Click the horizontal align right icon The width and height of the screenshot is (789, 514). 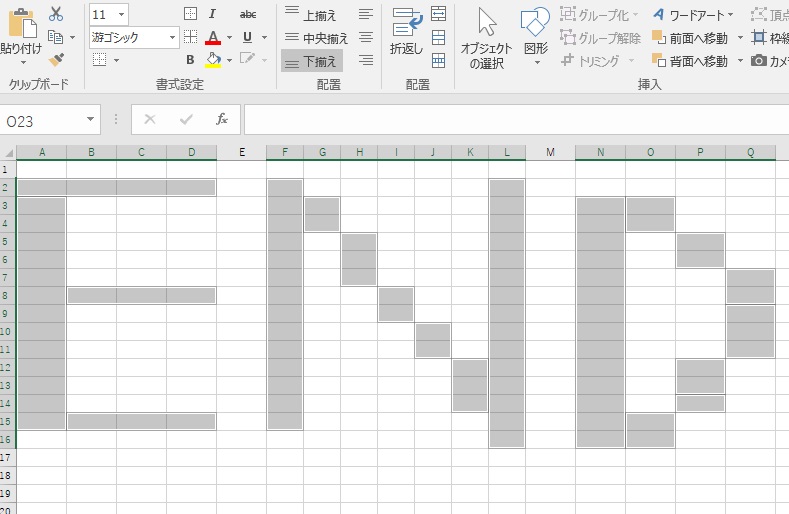coord(366,60)
